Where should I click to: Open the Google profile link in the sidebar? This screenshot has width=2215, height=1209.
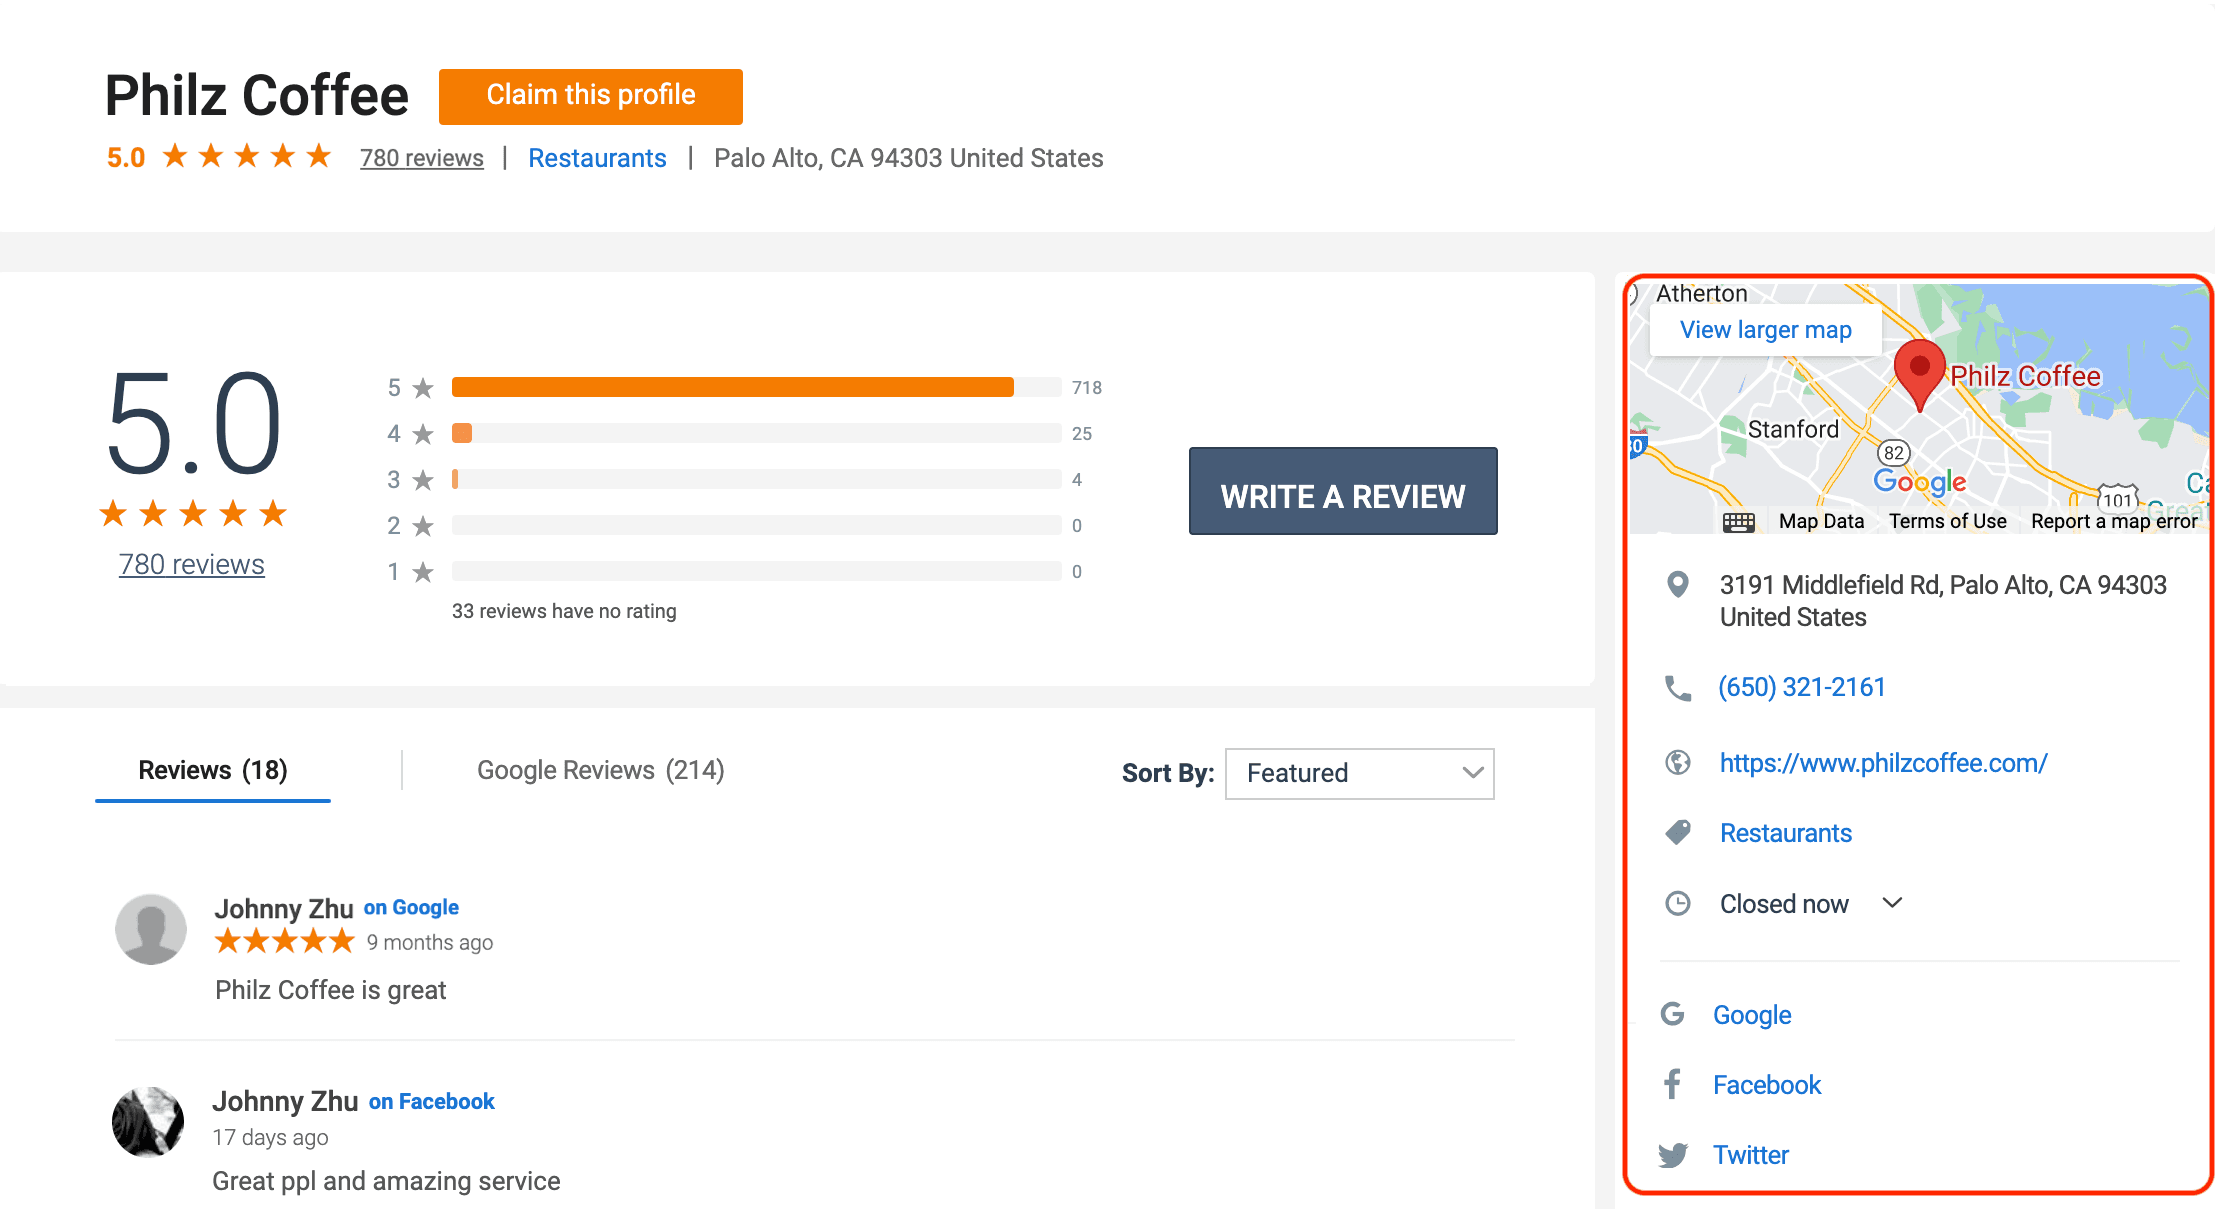click(x=1752, y=1015)
